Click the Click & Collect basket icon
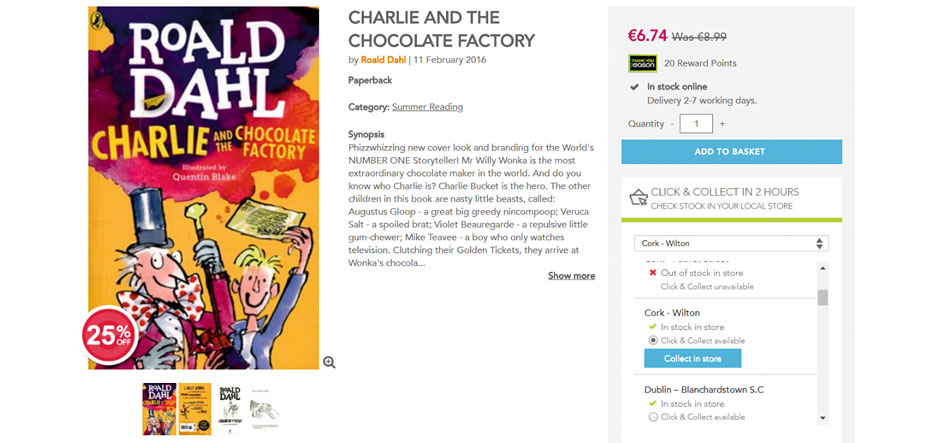This screenshot has height=443, width=940. (637, 197)
